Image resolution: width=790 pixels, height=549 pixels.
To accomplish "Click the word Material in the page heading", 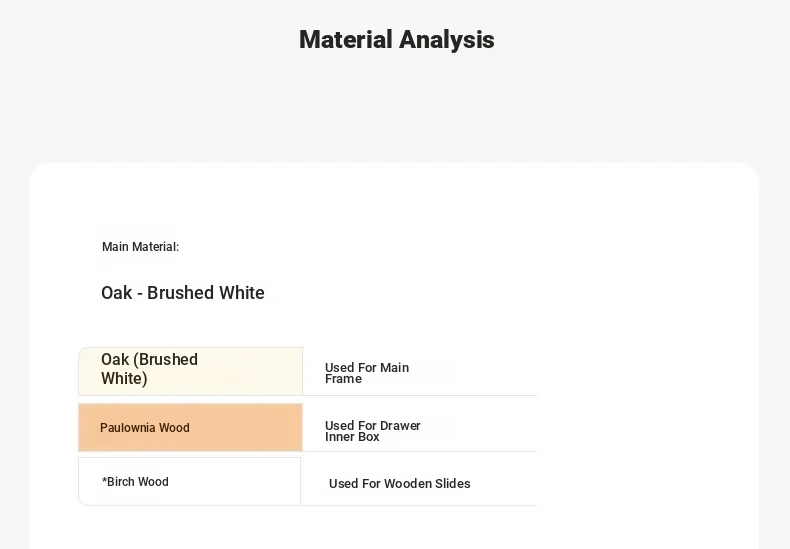I will pos(346,40).
